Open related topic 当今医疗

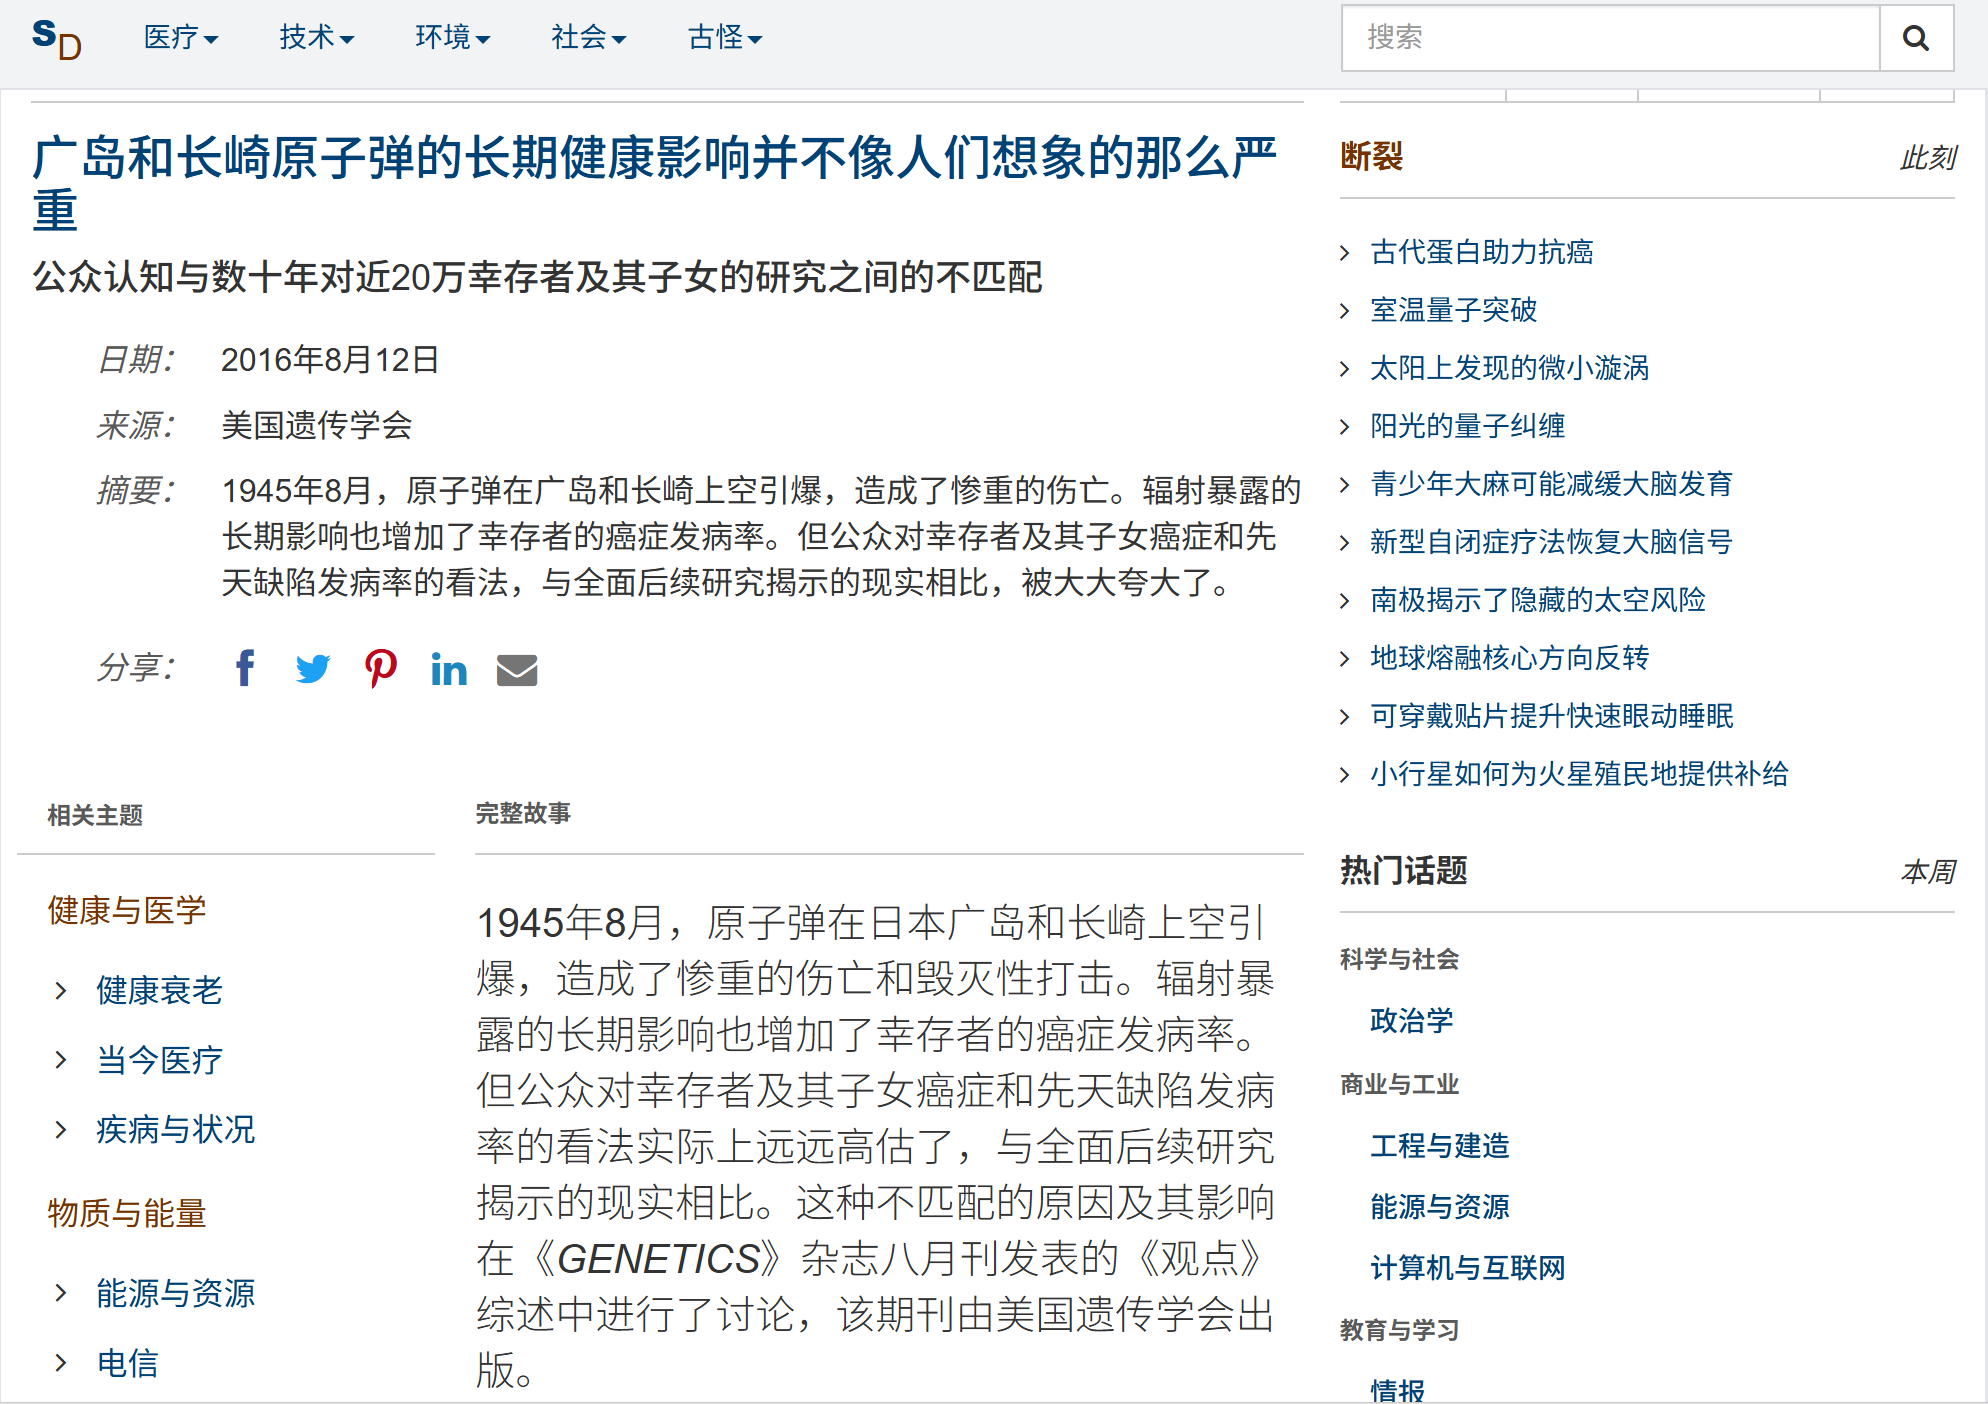point(159,1060)
